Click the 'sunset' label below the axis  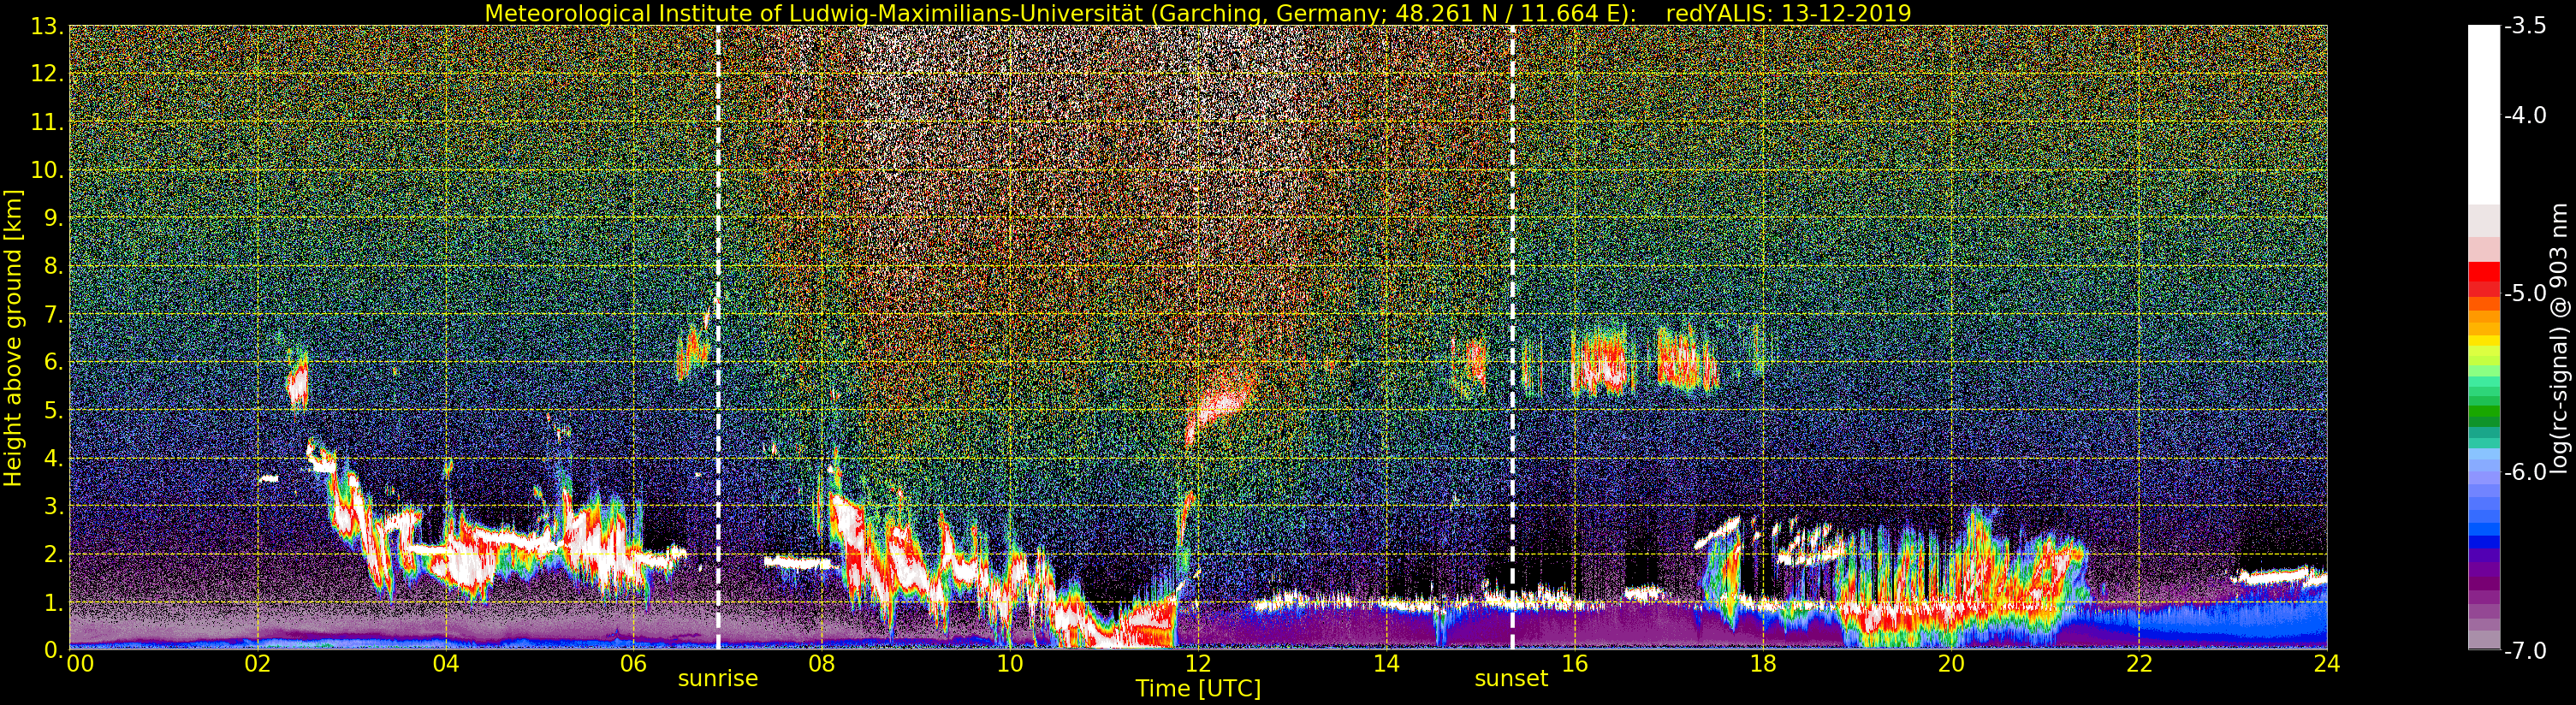(1511, 679)
